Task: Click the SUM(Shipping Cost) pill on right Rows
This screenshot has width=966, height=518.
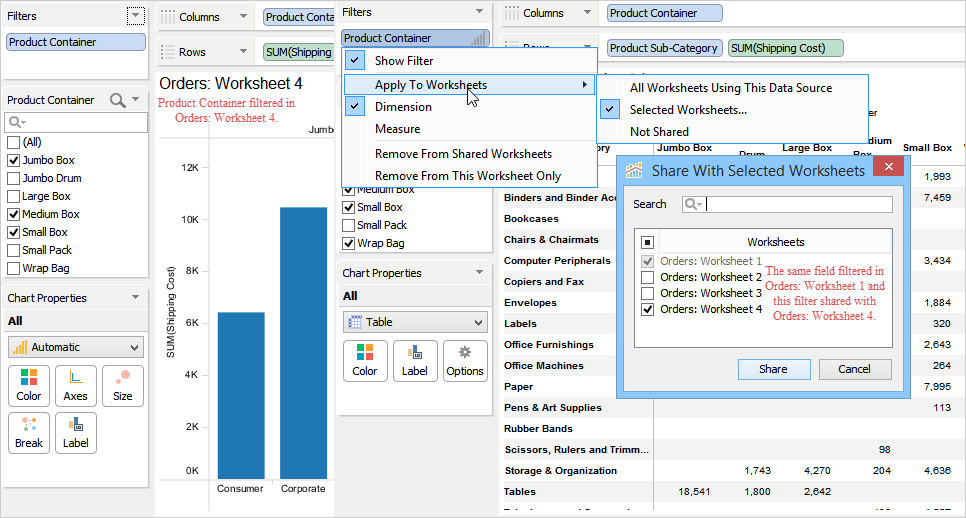Action: pos(785,48)
